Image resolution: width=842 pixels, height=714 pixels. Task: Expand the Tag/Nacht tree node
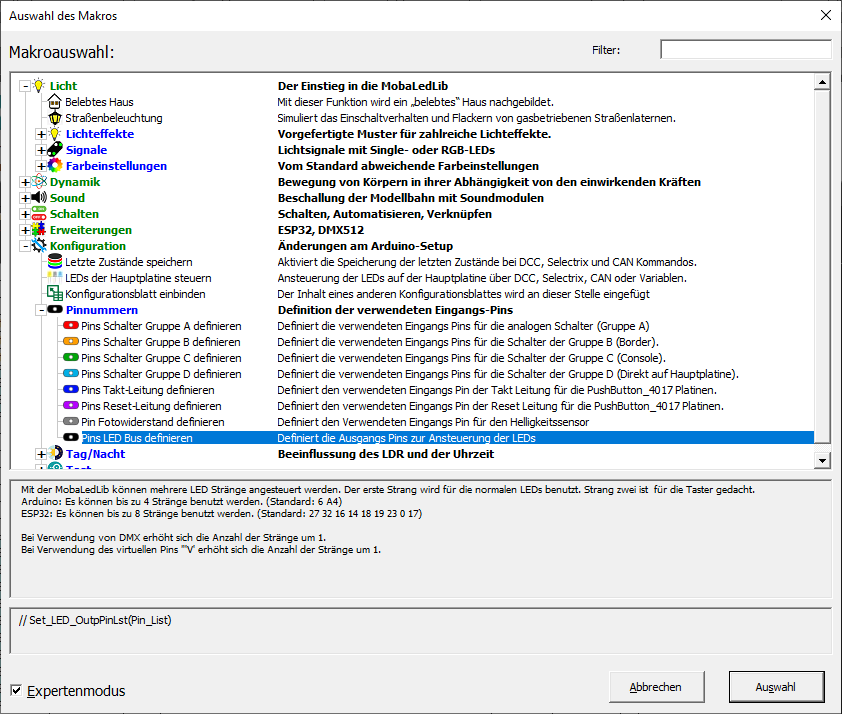41,454
